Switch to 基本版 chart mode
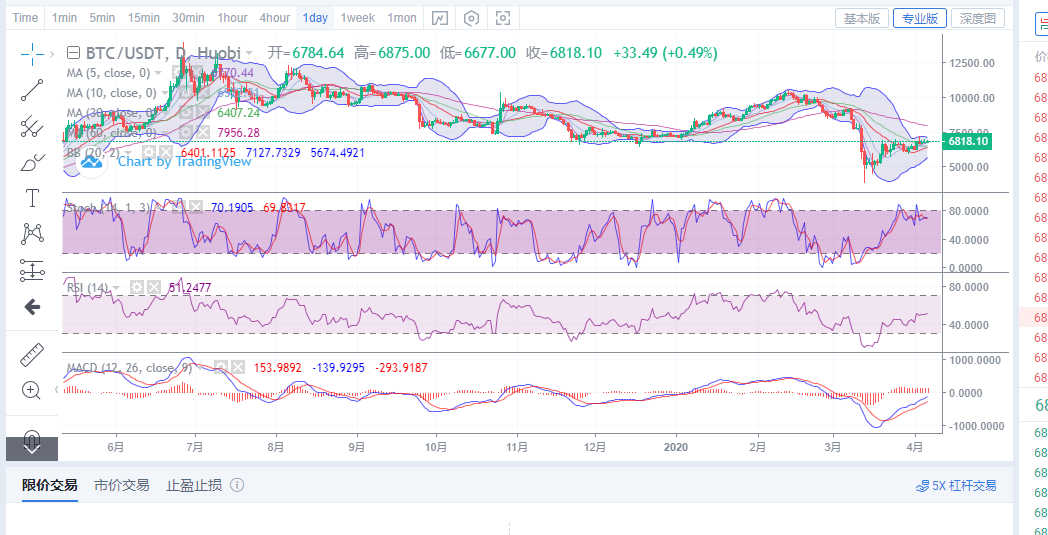 click(862, 18)
